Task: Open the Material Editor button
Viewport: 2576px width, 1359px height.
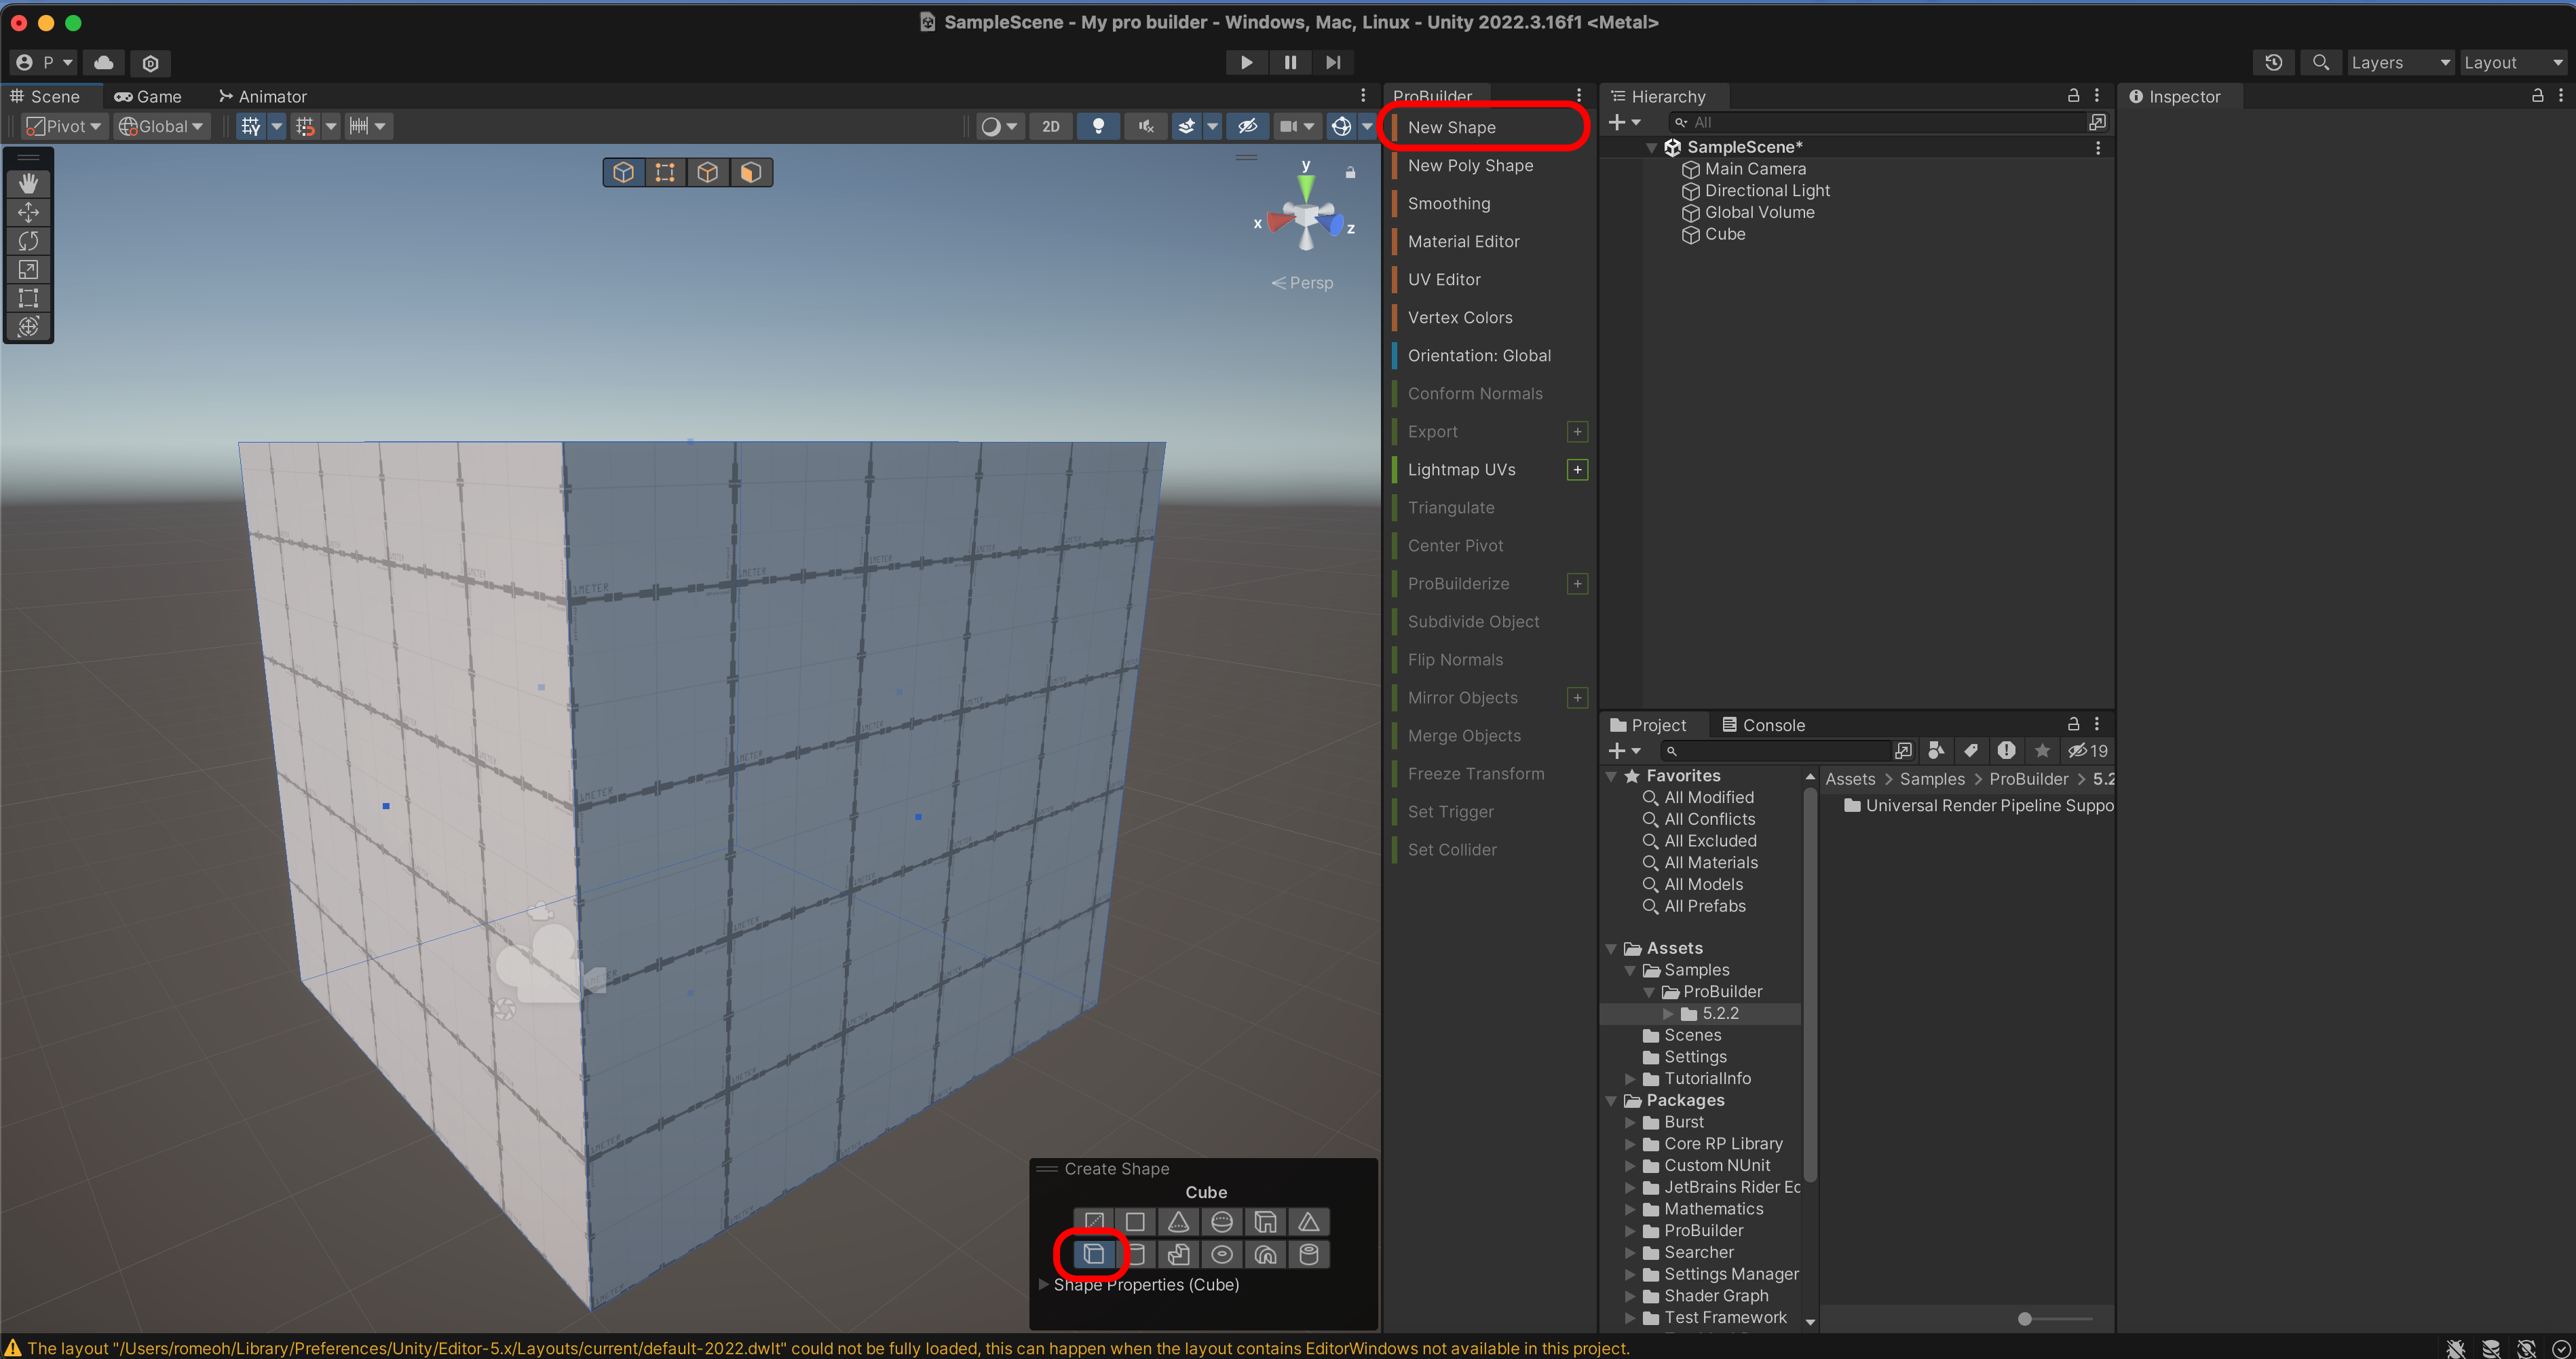Action: [x=1463, y=241]
